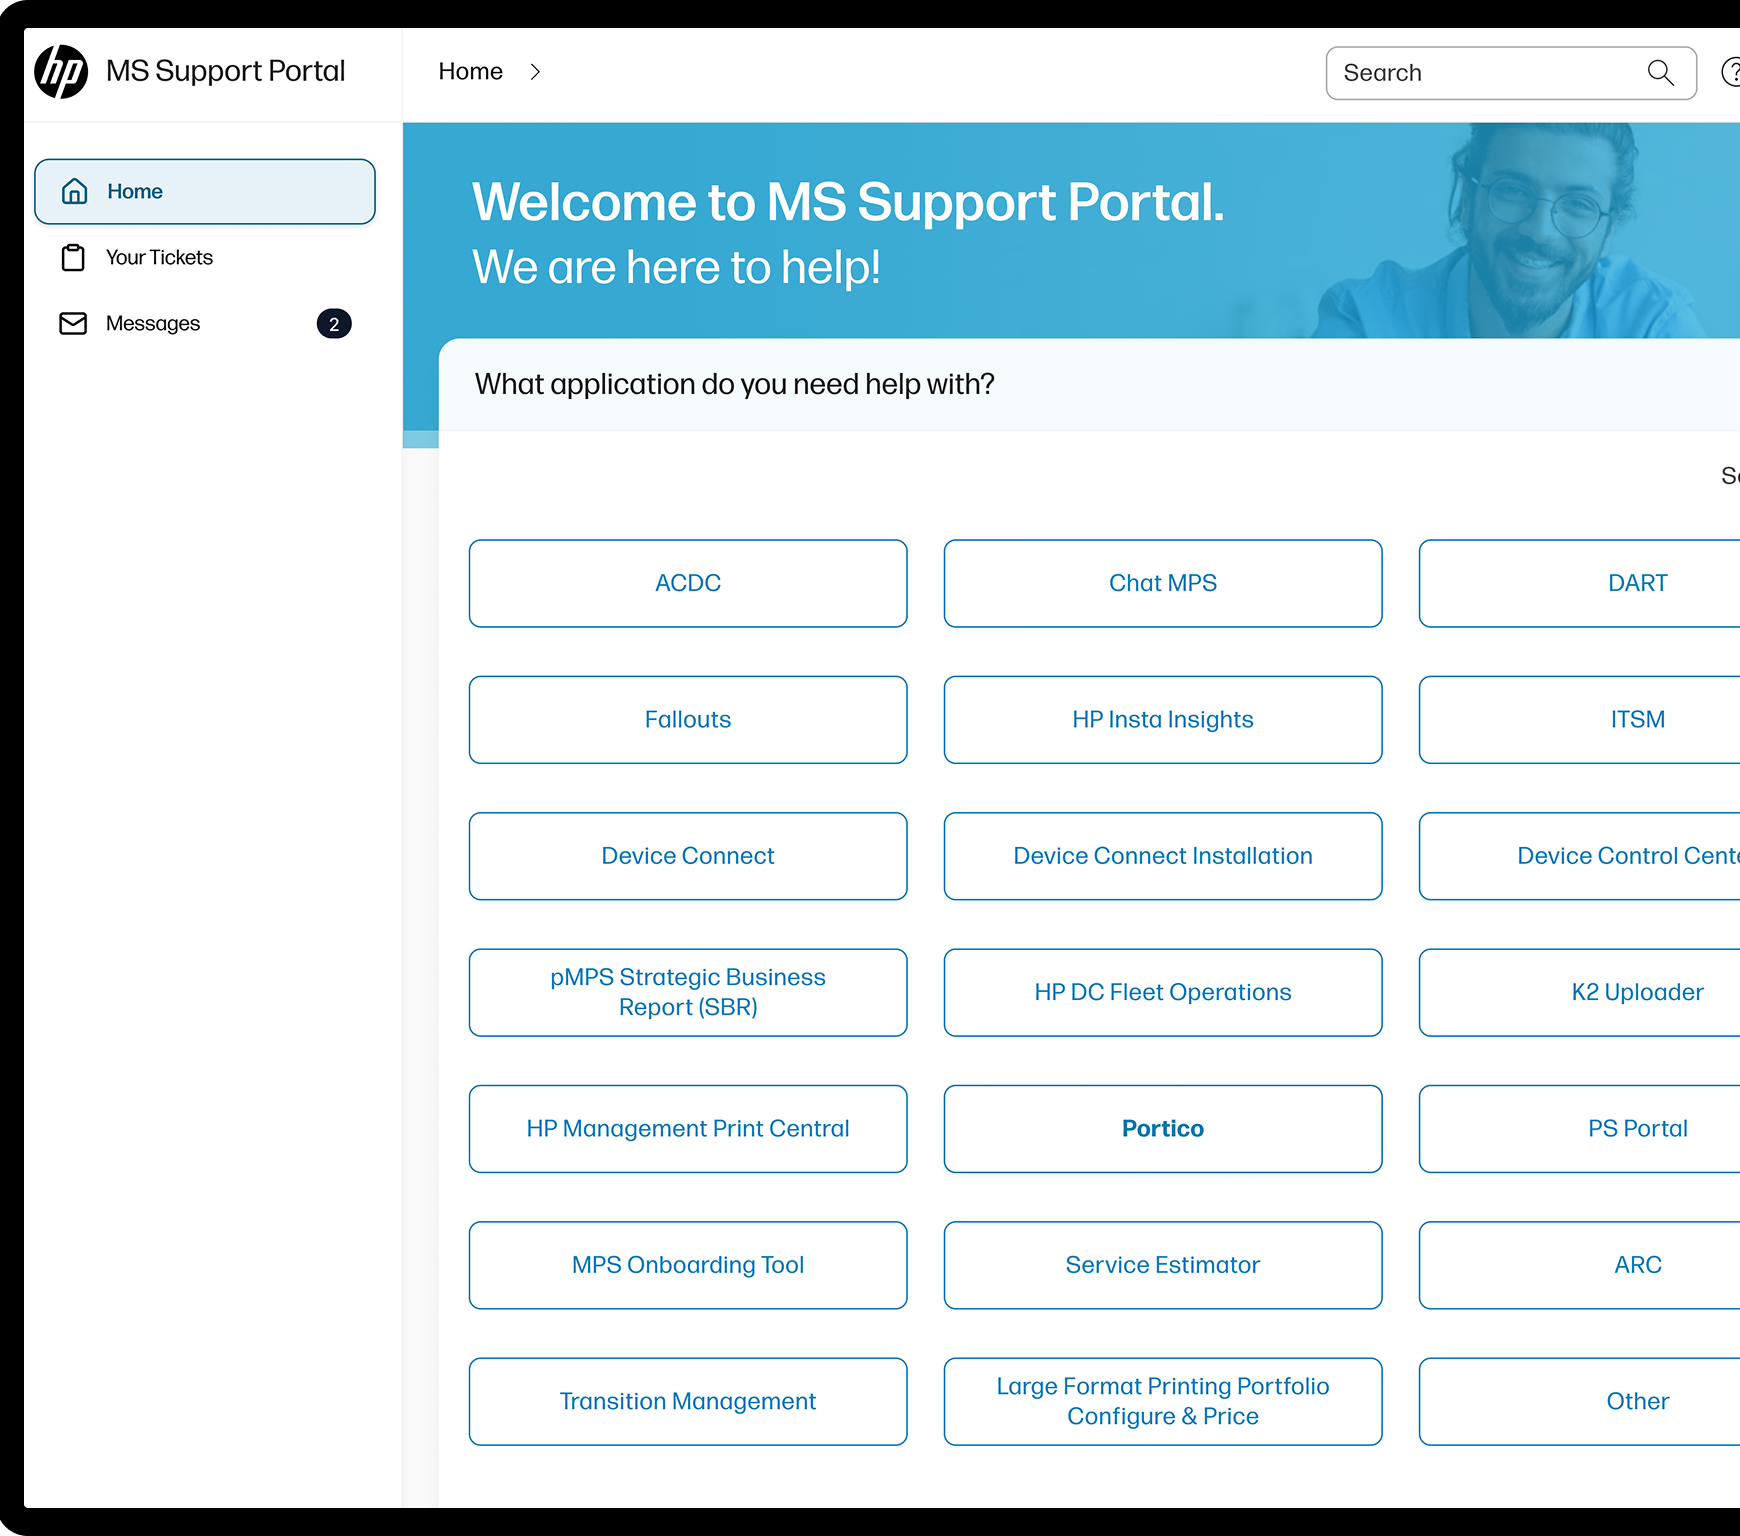
Task: Select the Other option
Action: [x=1637, y=1401]
